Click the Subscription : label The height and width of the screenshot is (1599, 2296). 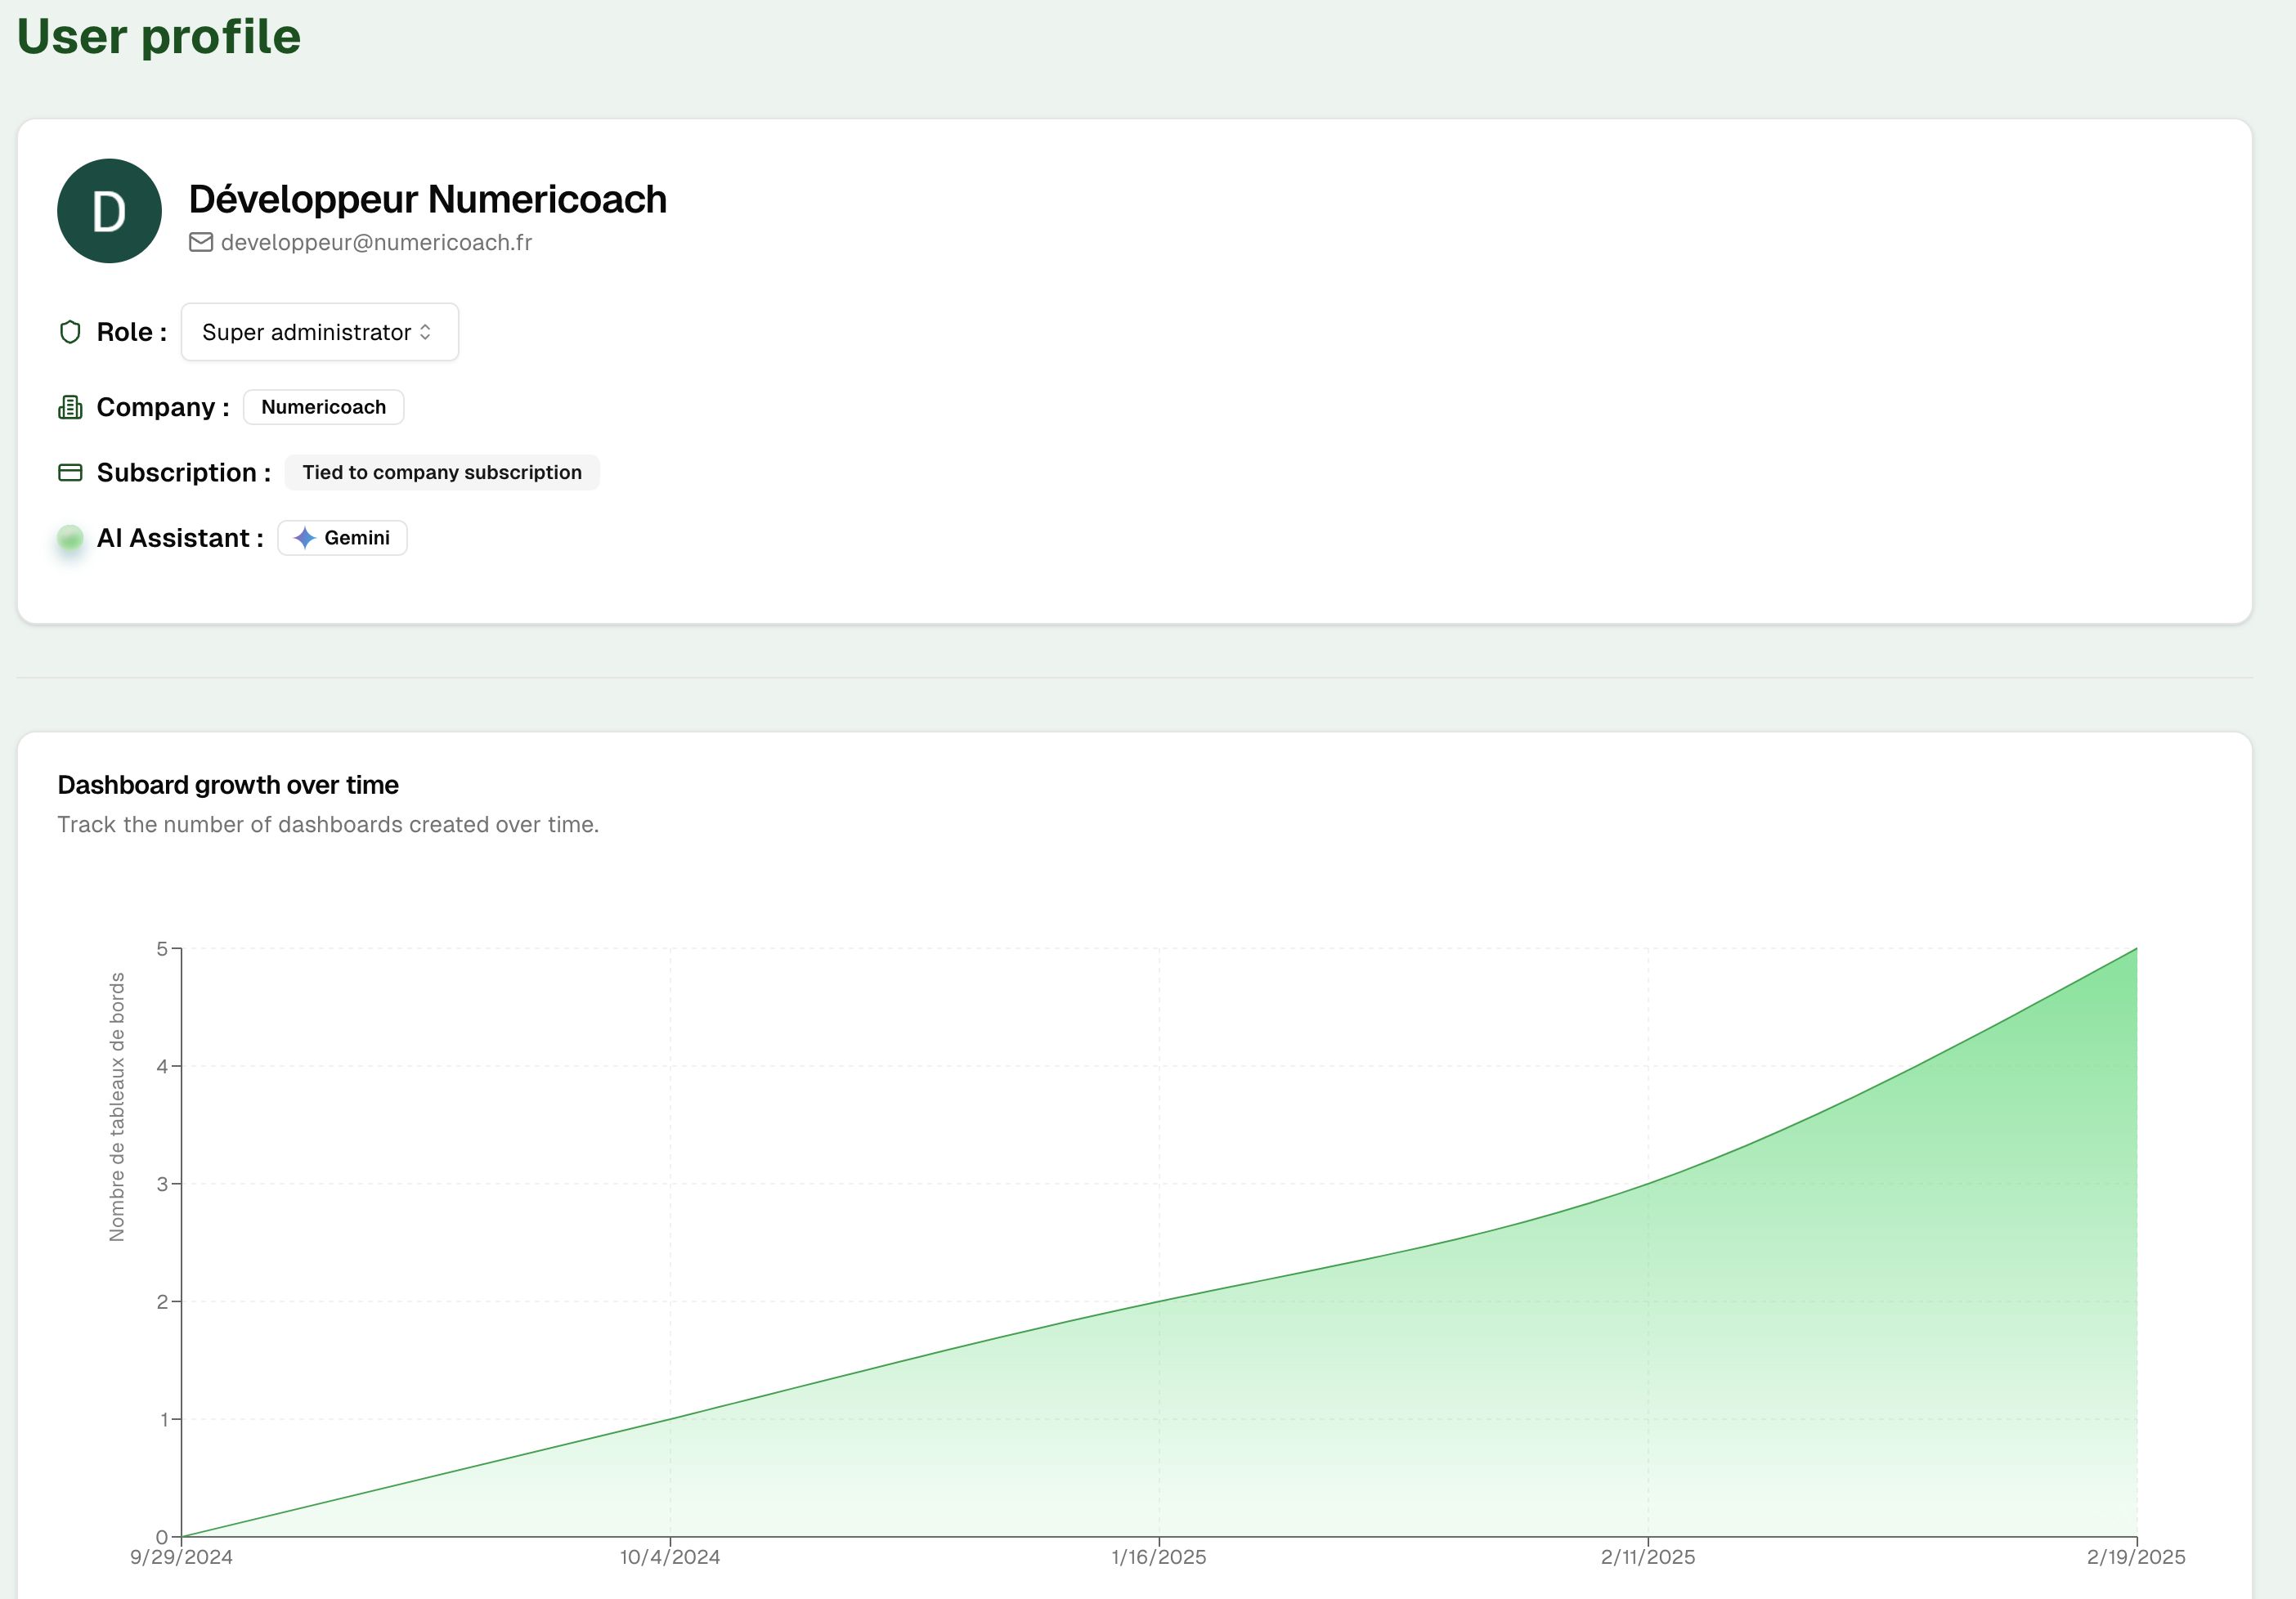pos(184,472)
